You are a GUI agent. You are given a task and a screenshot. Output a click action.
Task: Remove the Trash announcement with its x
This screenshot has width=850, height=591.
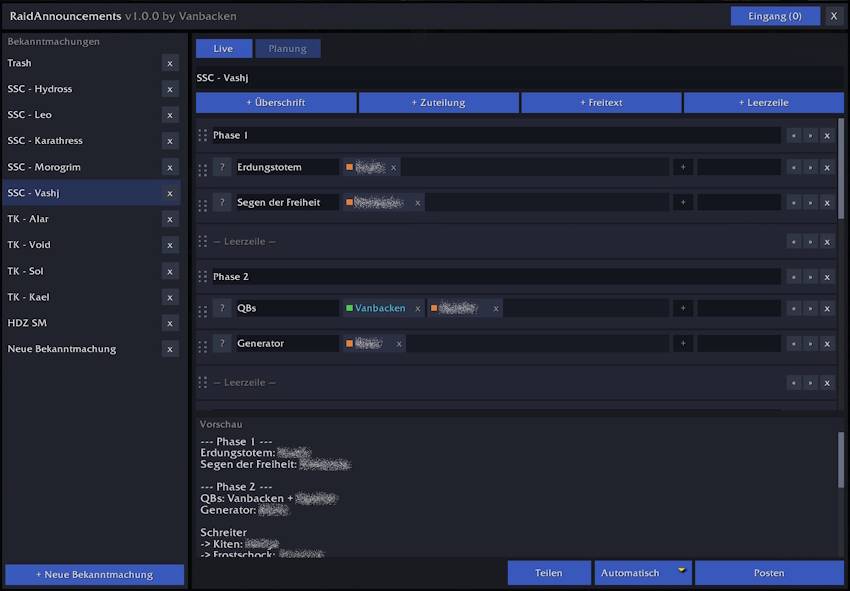coord(170,63)
